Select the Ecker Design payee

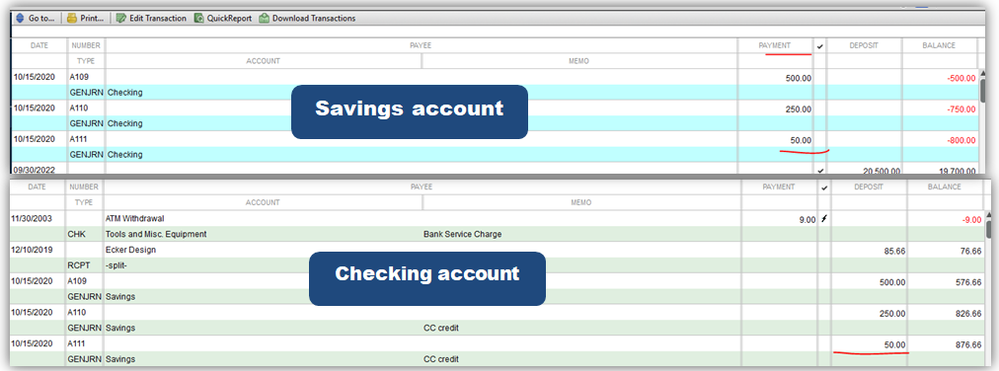coord(131,250)
